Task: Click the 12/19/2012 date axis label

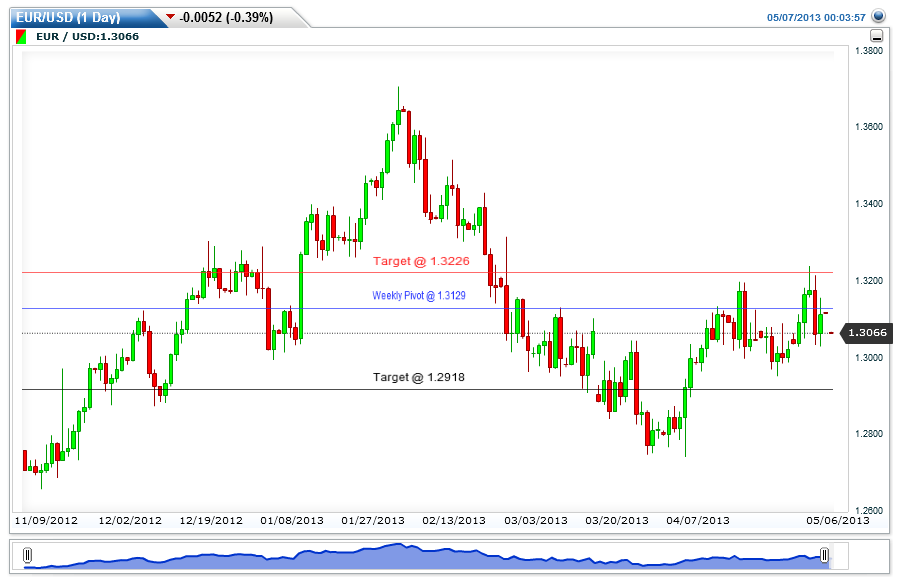Action: click(x=211, y=521)
